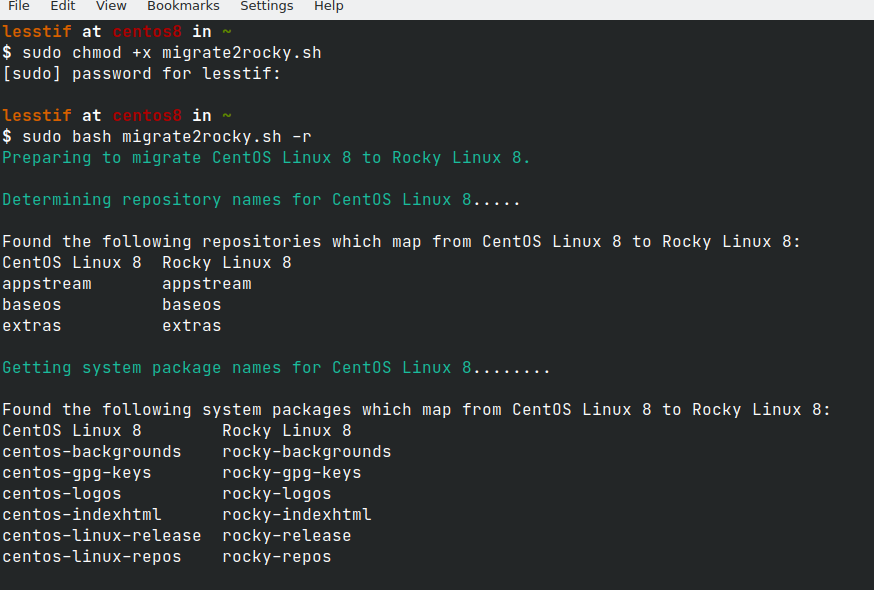Click 'rocky-indexhtml' package name
Image resolution: width=874 pixels, height=590 pixels.
tap(297, 515)
